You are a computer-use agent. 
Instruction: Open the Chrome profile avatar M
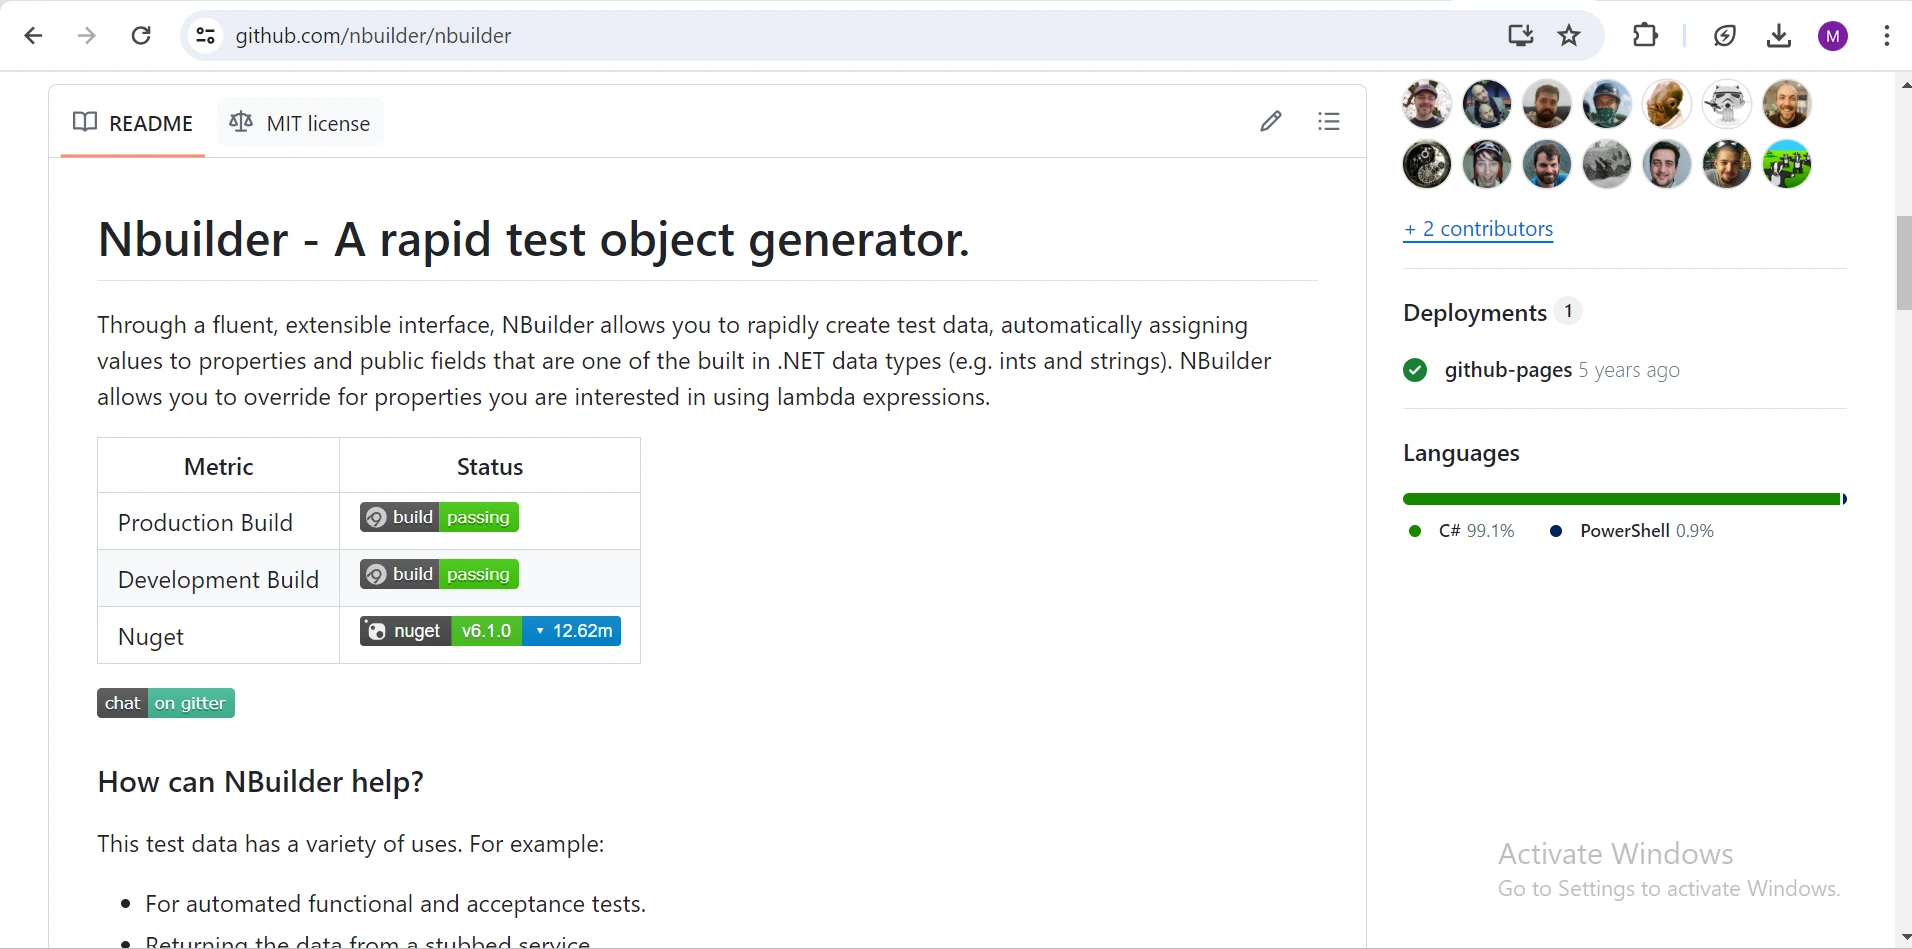coord(1834,36)
